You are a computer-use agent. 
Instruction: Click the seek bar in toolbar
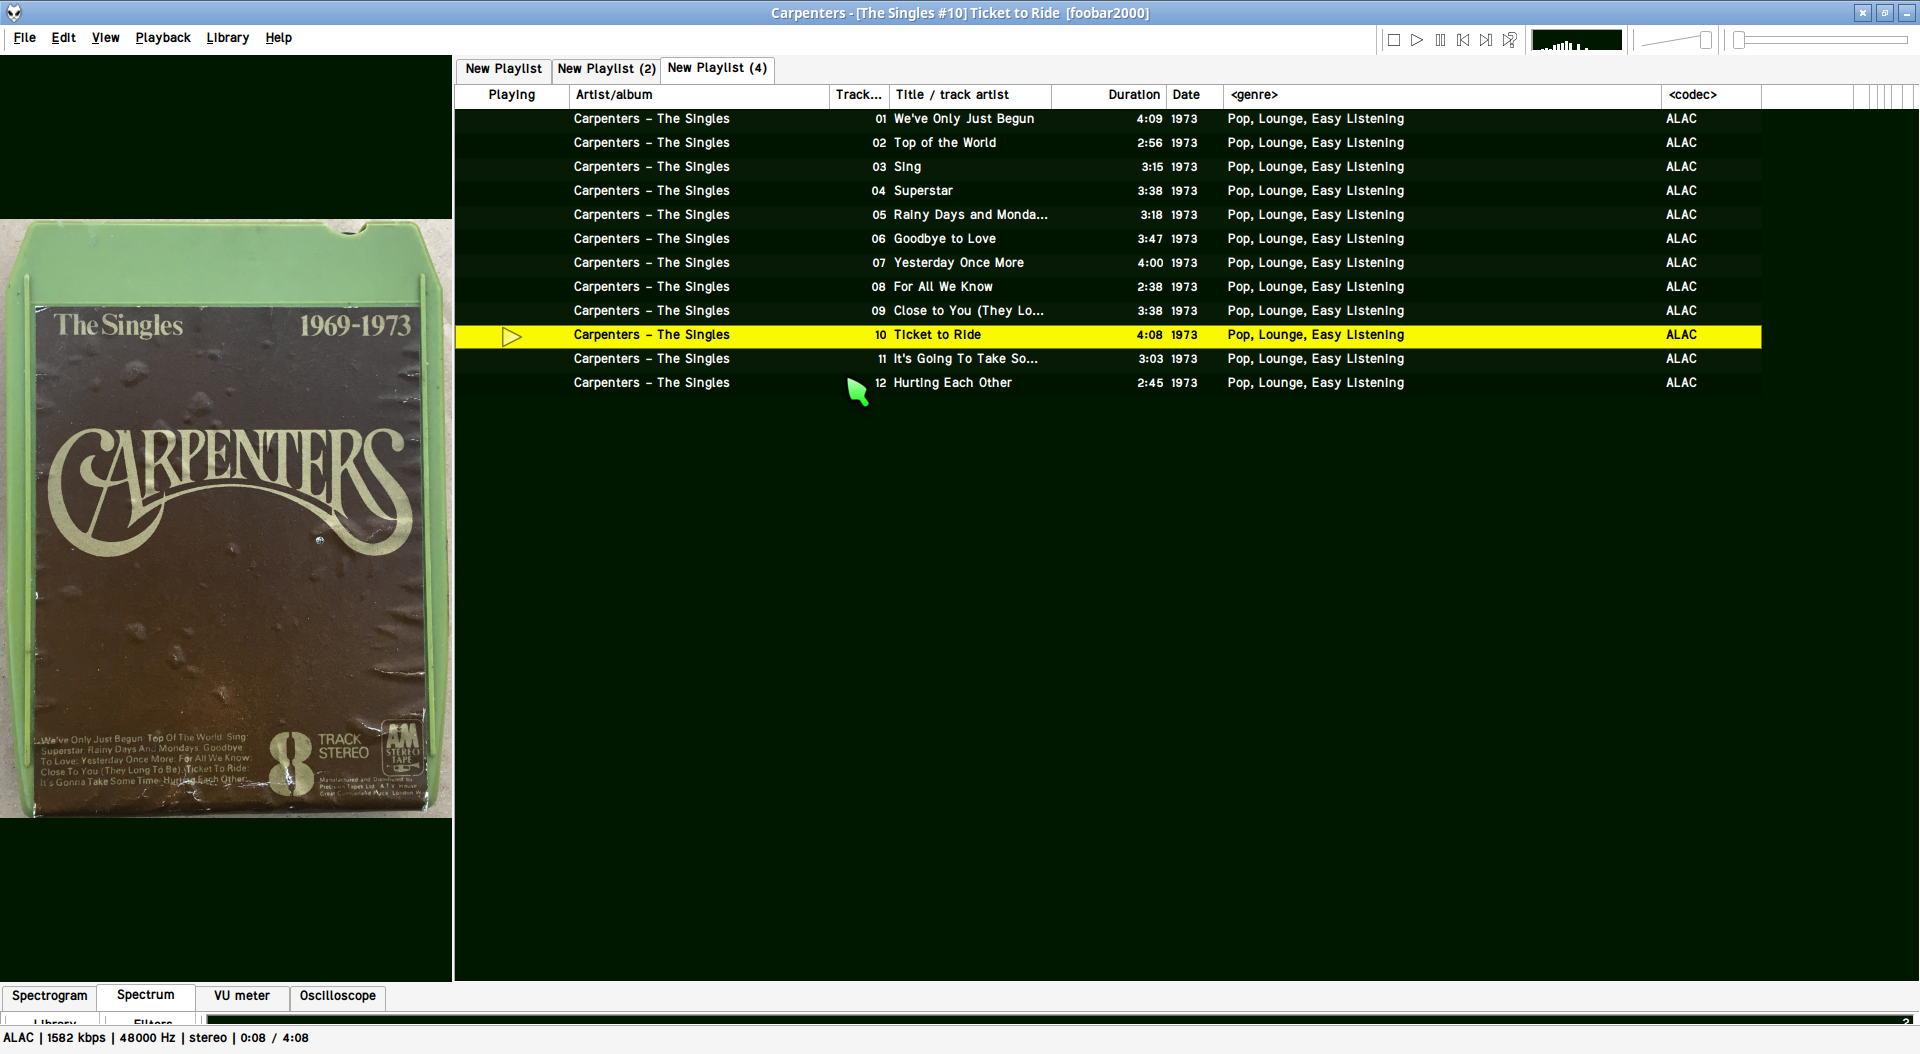(x=1821, y=40)
